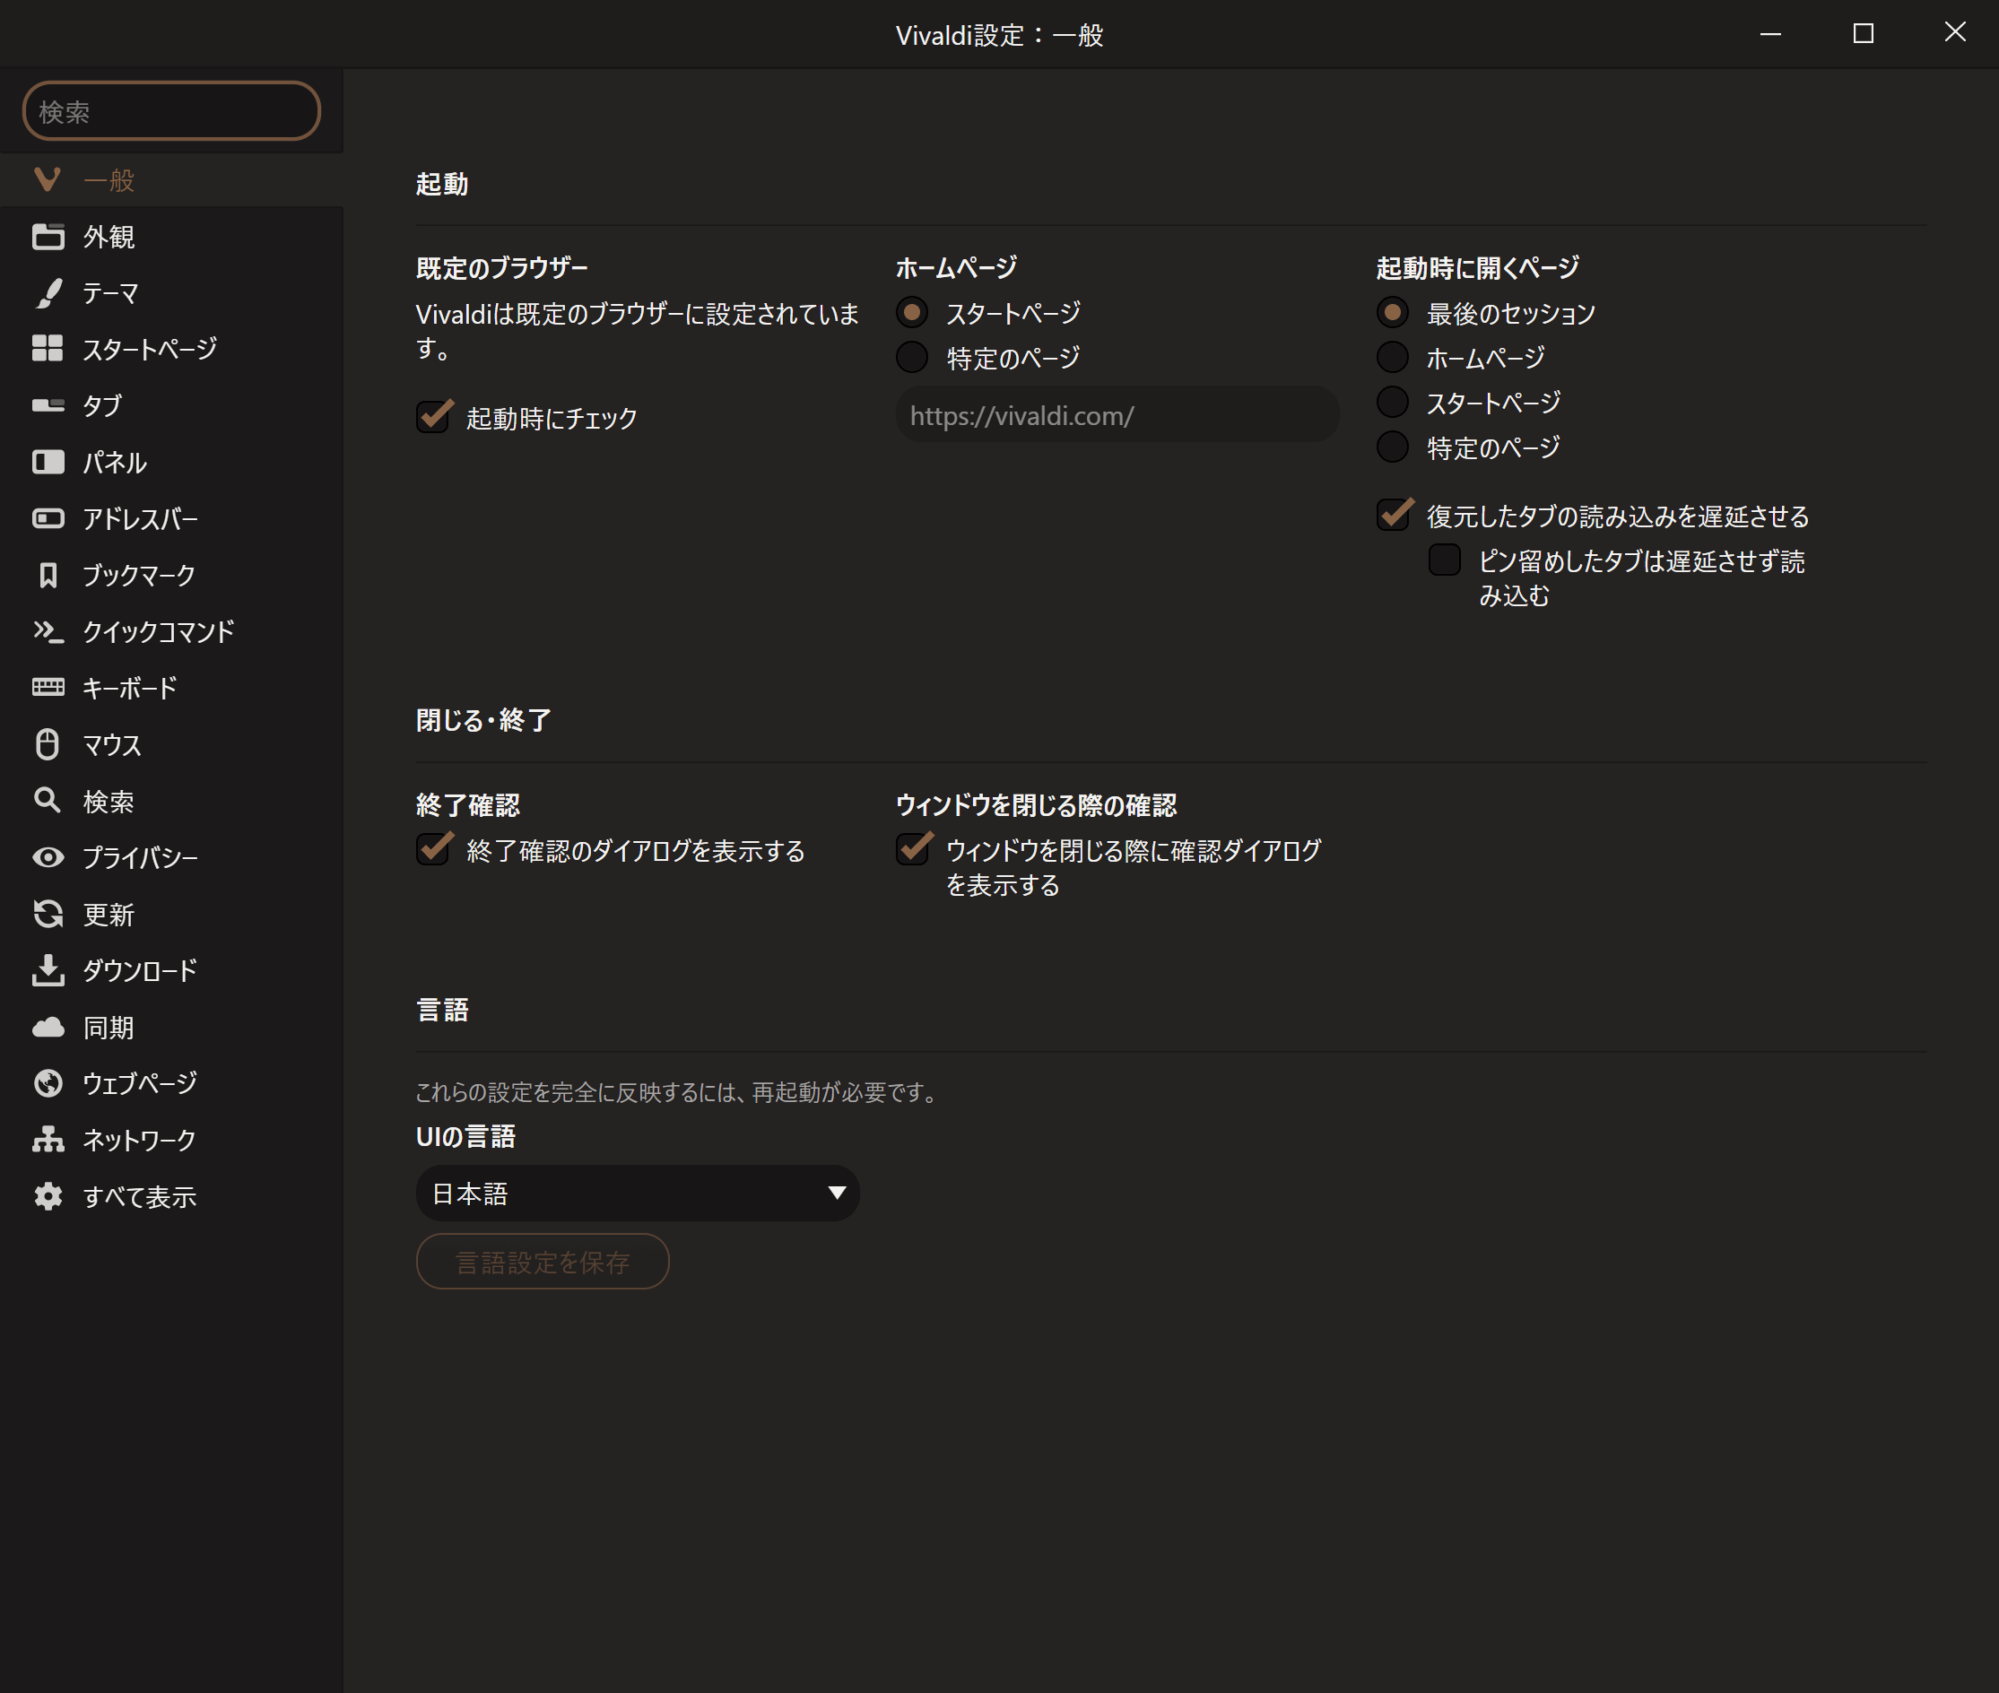The width and height of the screenshot is (1999, 1693).
Task: Click the https://vivaldi.com/ homepage URL field
Action: 1117,415
